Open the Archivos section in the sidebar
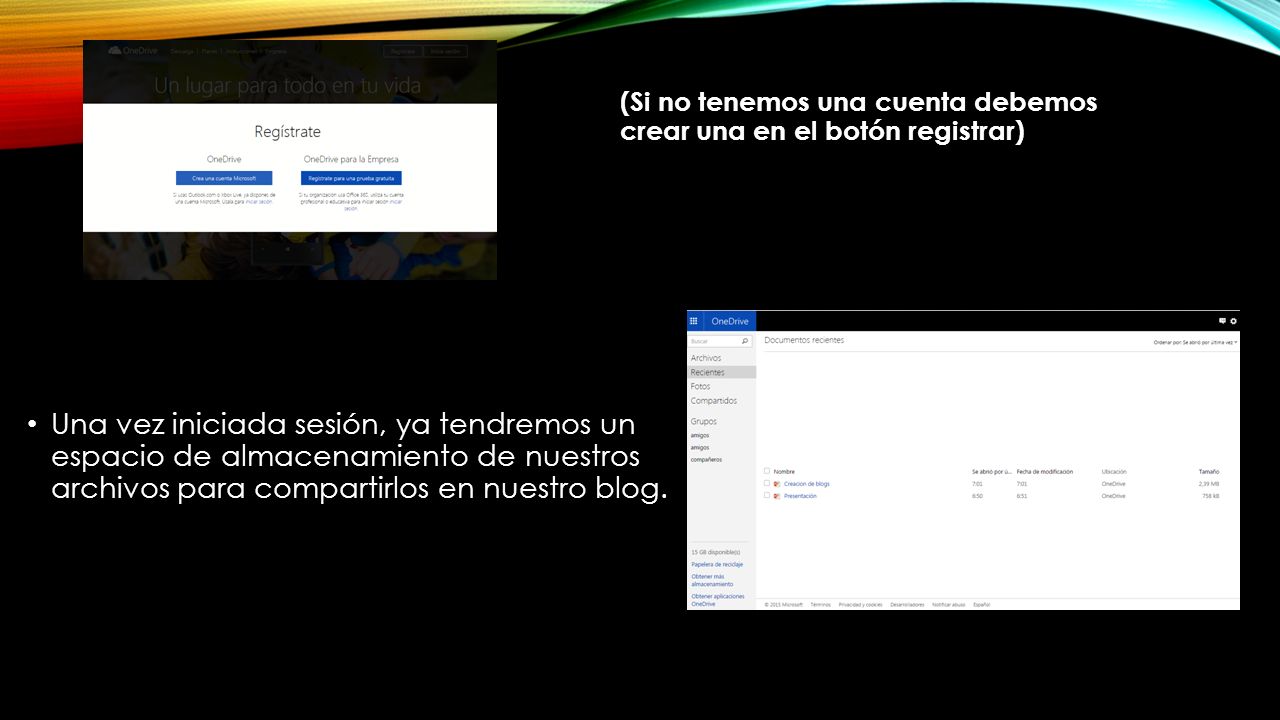This screenshot has height=720, width=1280. pos(706,358)
